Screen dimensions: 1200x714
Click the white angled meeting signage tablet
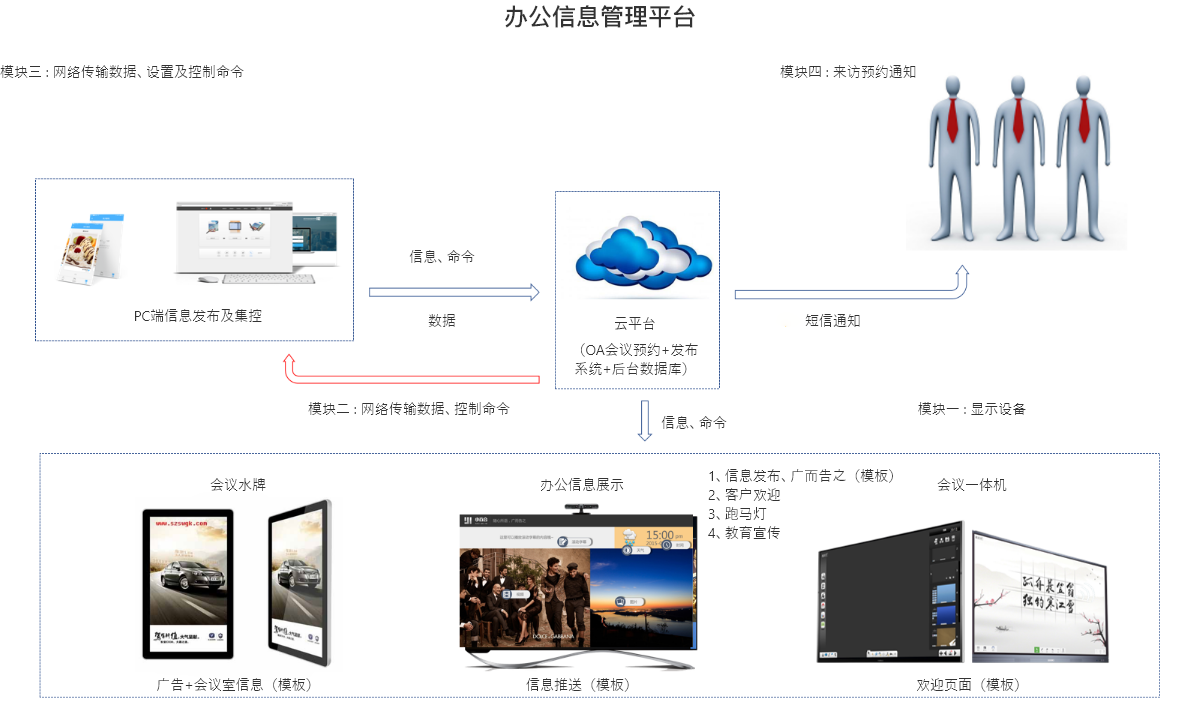(x=300, y=584)
